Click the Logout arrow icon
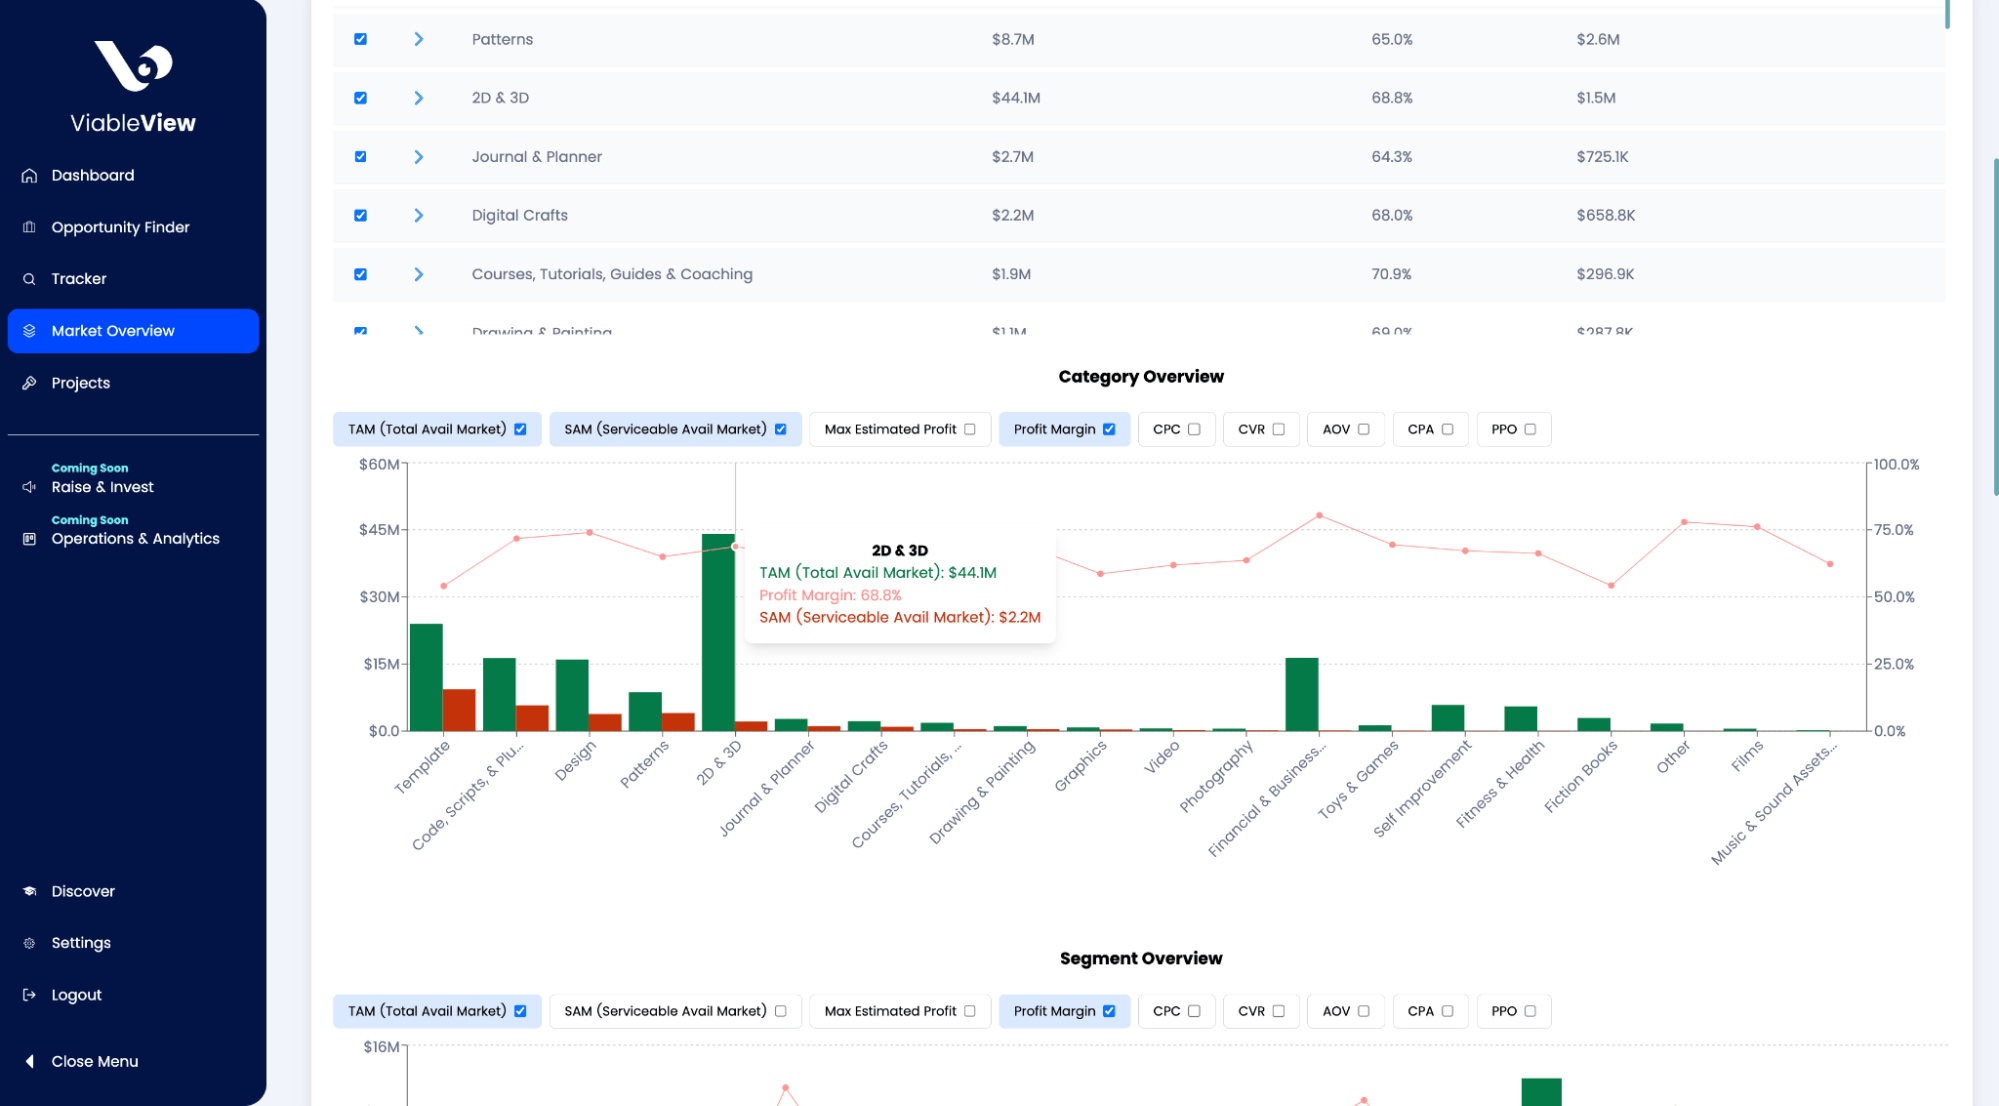 pos(29,996)
